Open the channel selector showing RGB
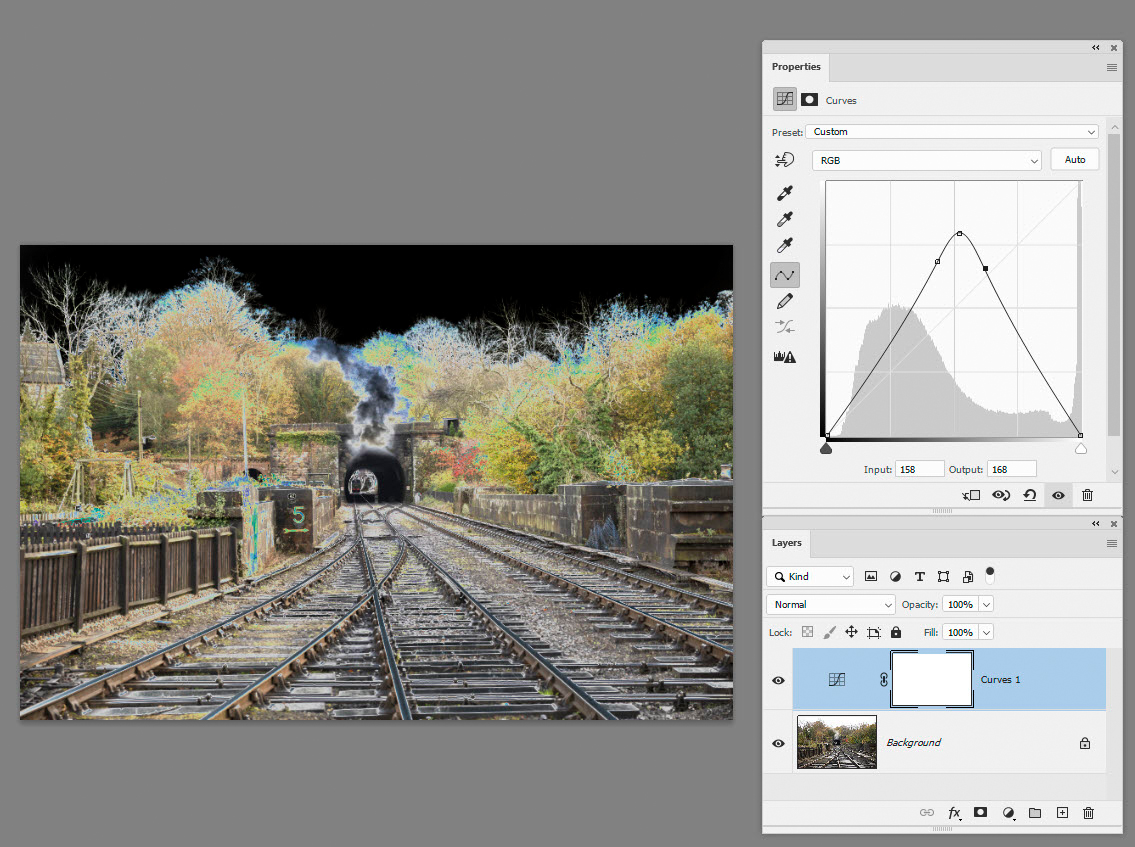The height and width of the screenshot is (847, 1135). pyautogui.click(x=925, y=159)
